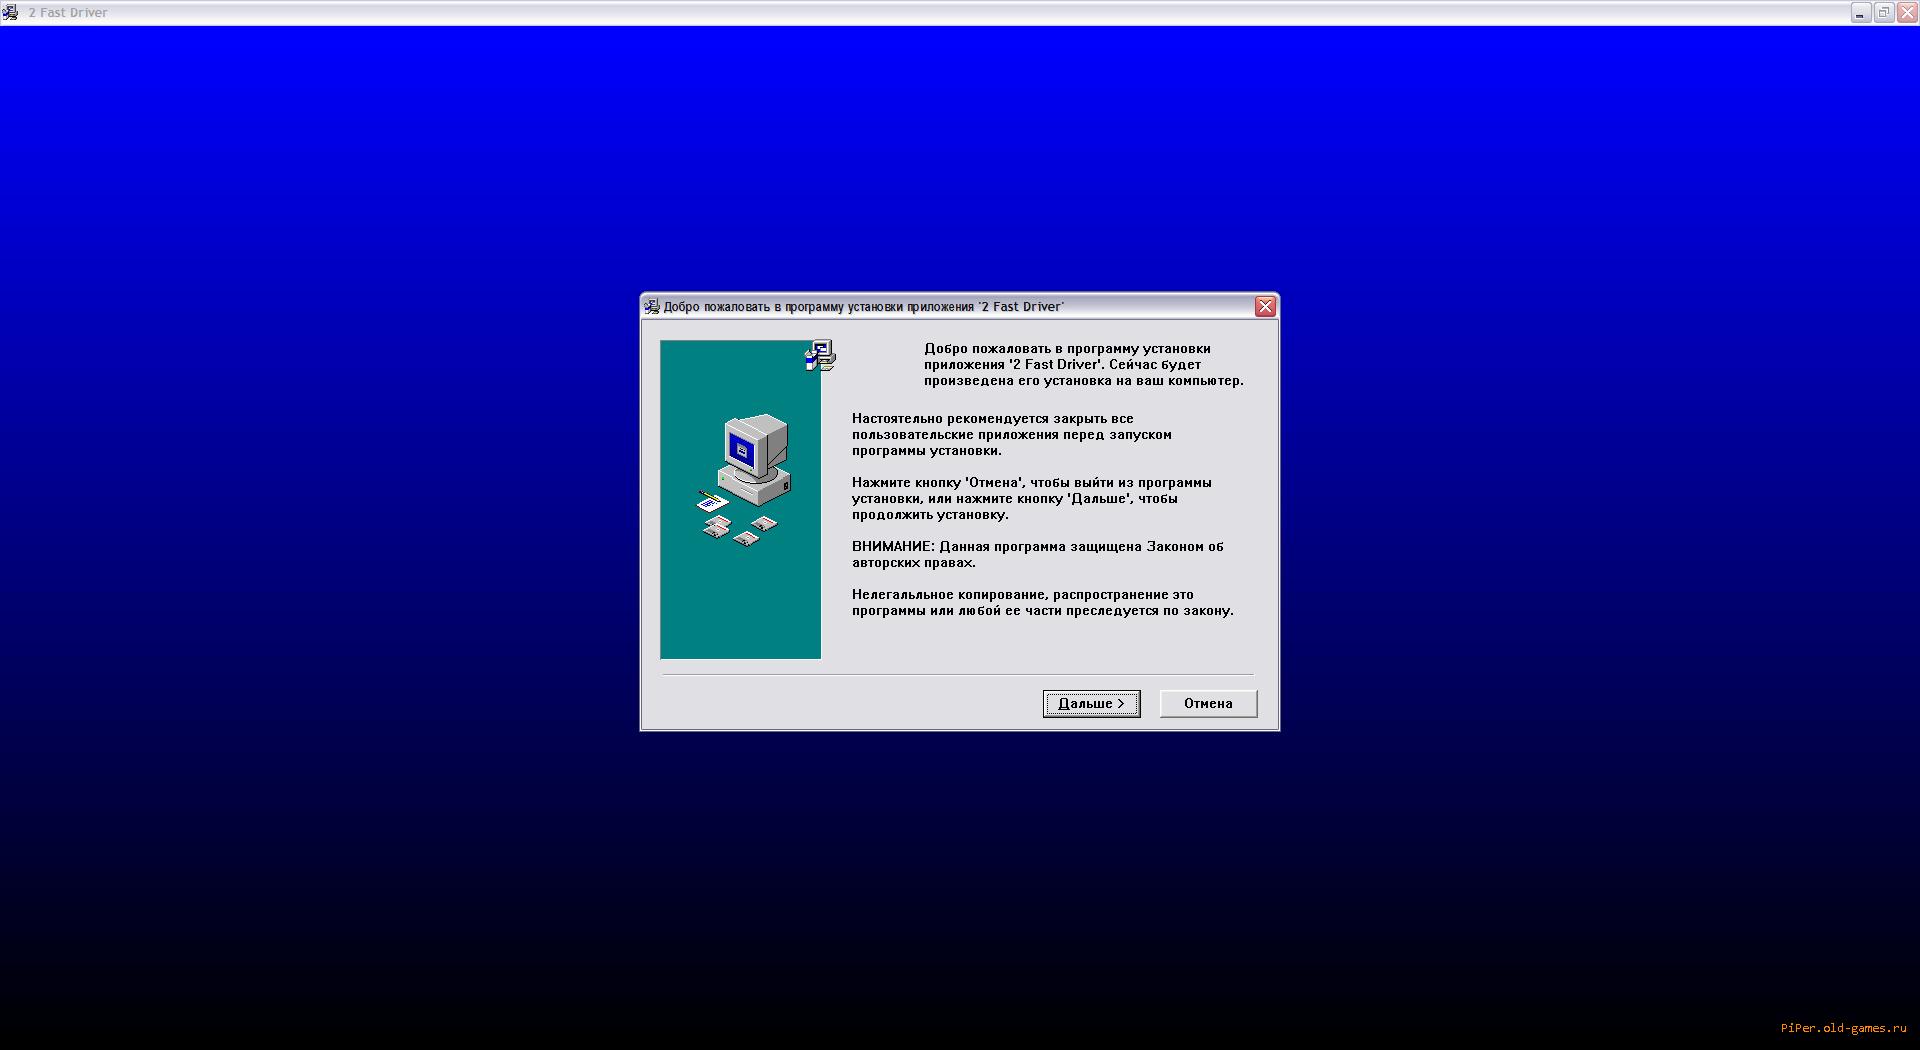Screen dimensions: 1920x1050
Task: Click the computer illustration in the teal panel
Action: (x=745, y=479)
